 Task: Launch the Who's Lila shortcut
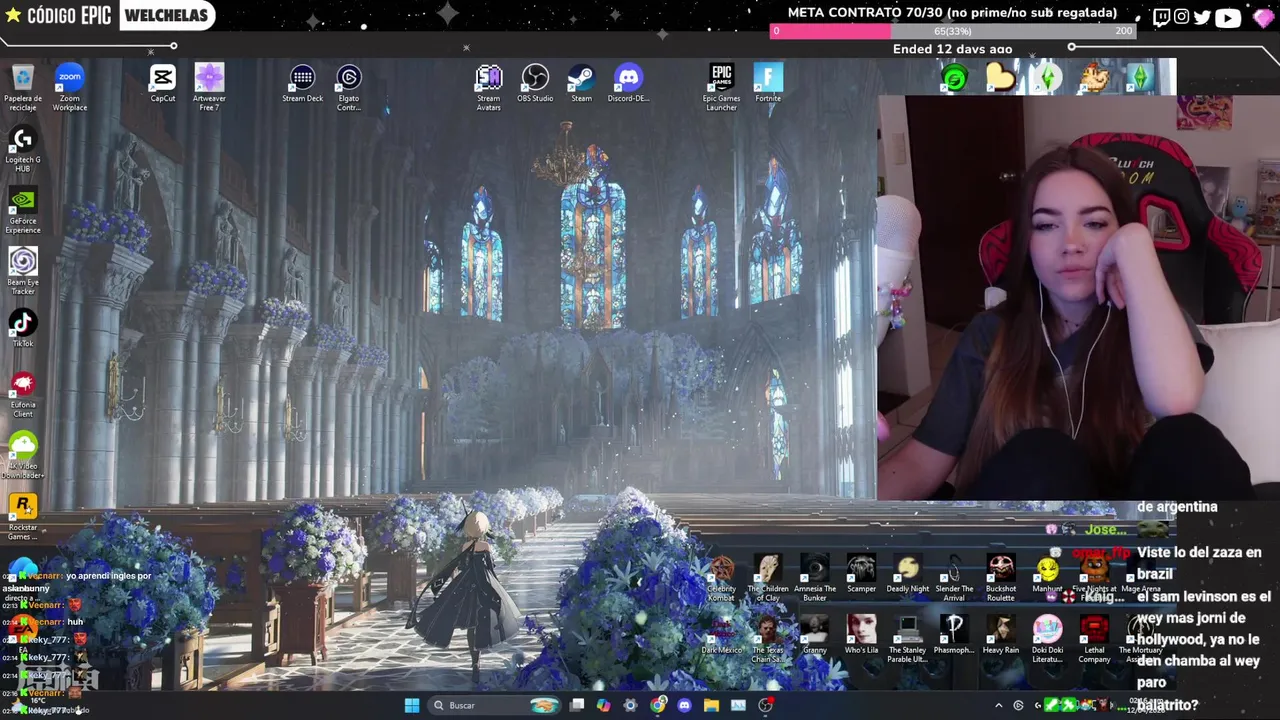pyautogui.click(x=861, y=635)
